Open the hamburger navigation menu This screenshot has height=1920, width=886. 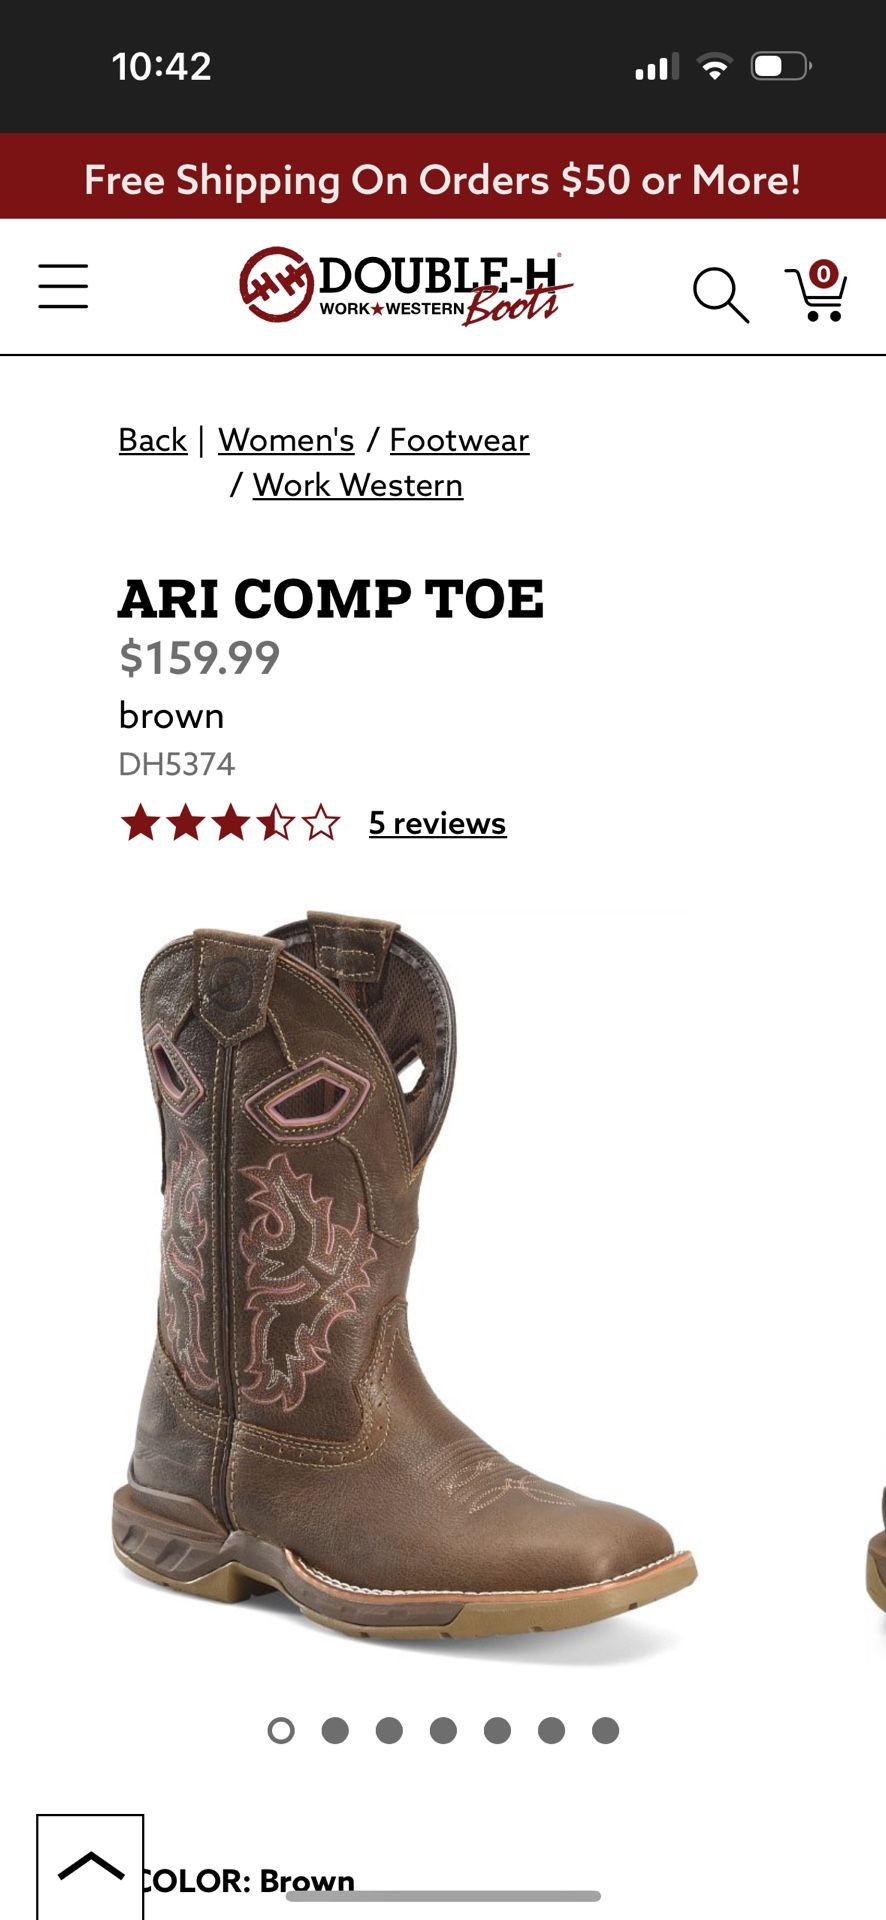[63, 287]
